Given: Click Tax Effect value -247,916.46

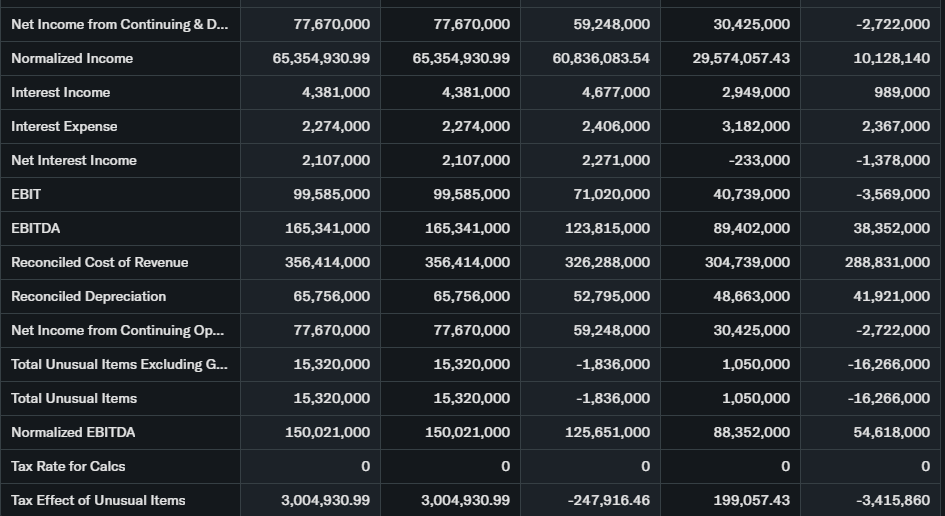Looking at the screenshot, I should (x=608, y=500).
